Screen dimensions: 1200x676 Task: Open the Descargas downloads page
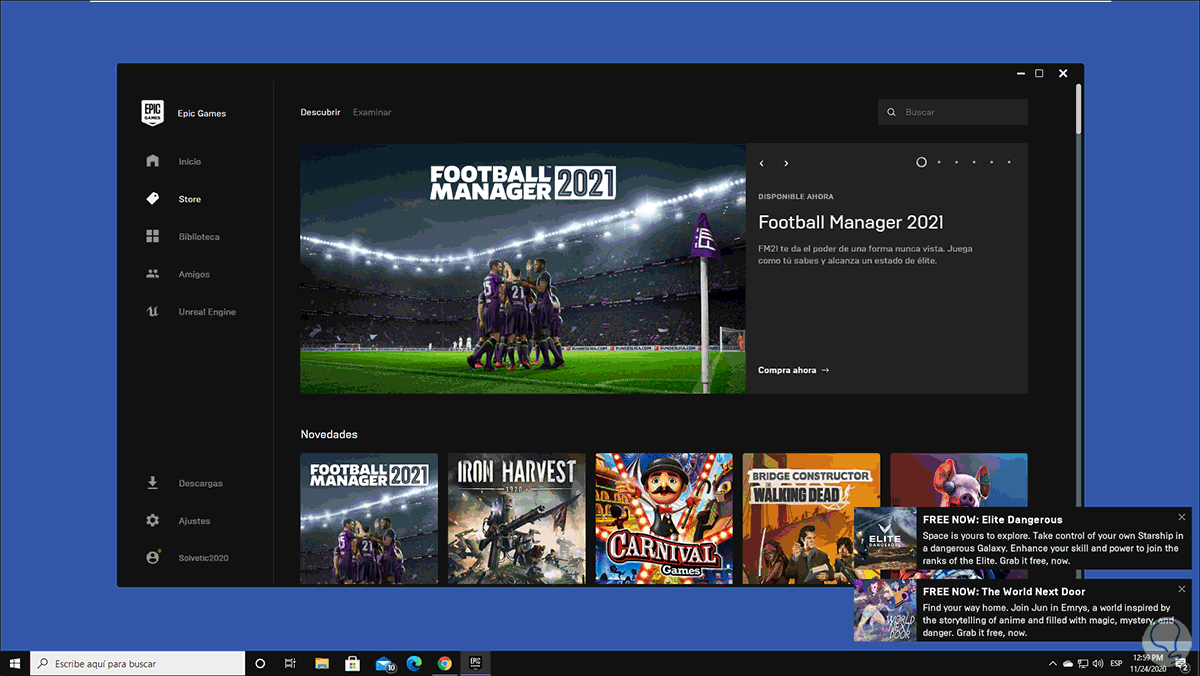click(184, 483)
